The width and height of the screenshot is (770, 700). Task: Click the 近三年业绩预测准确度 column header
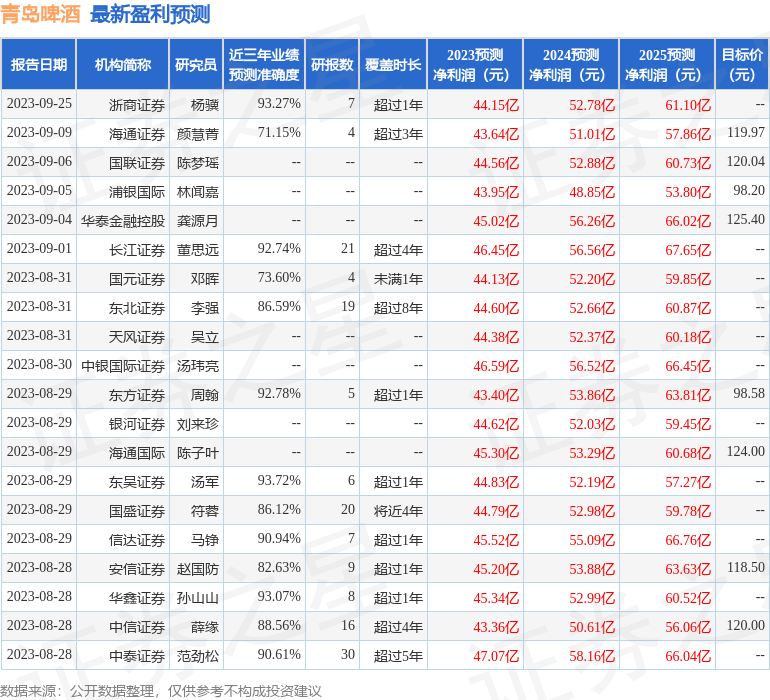[x=264, y=64]
